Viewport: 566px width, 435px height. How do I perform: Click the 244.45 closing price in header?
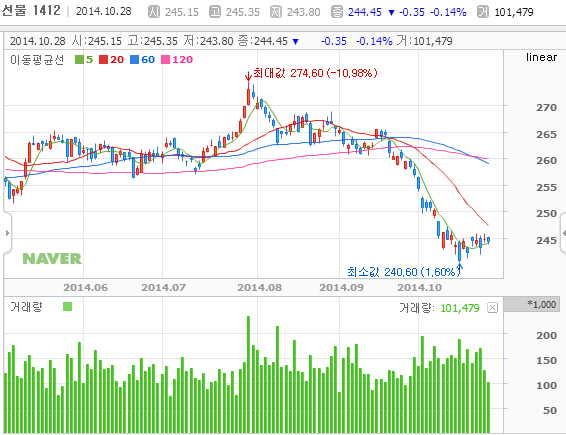[x=365, y=12]
